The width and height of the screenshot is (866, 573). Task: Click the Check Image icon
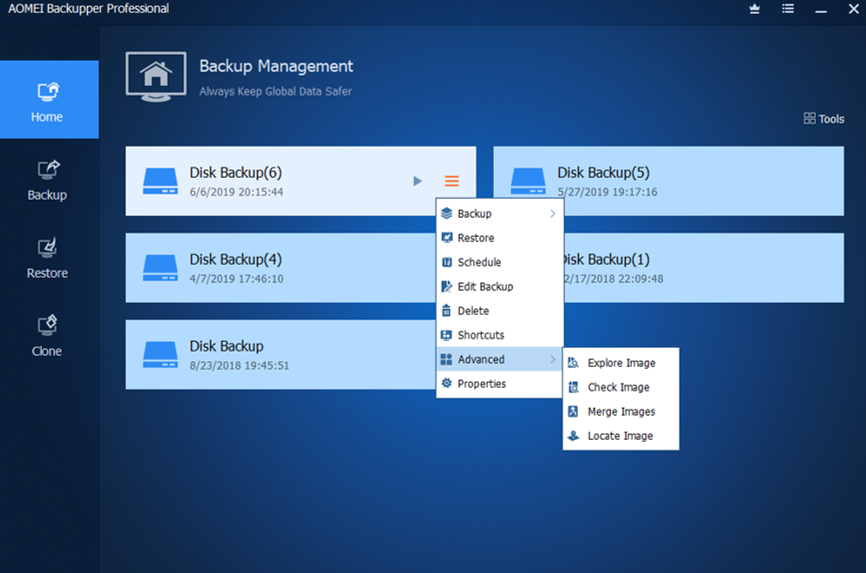click(x=573, y=387)
